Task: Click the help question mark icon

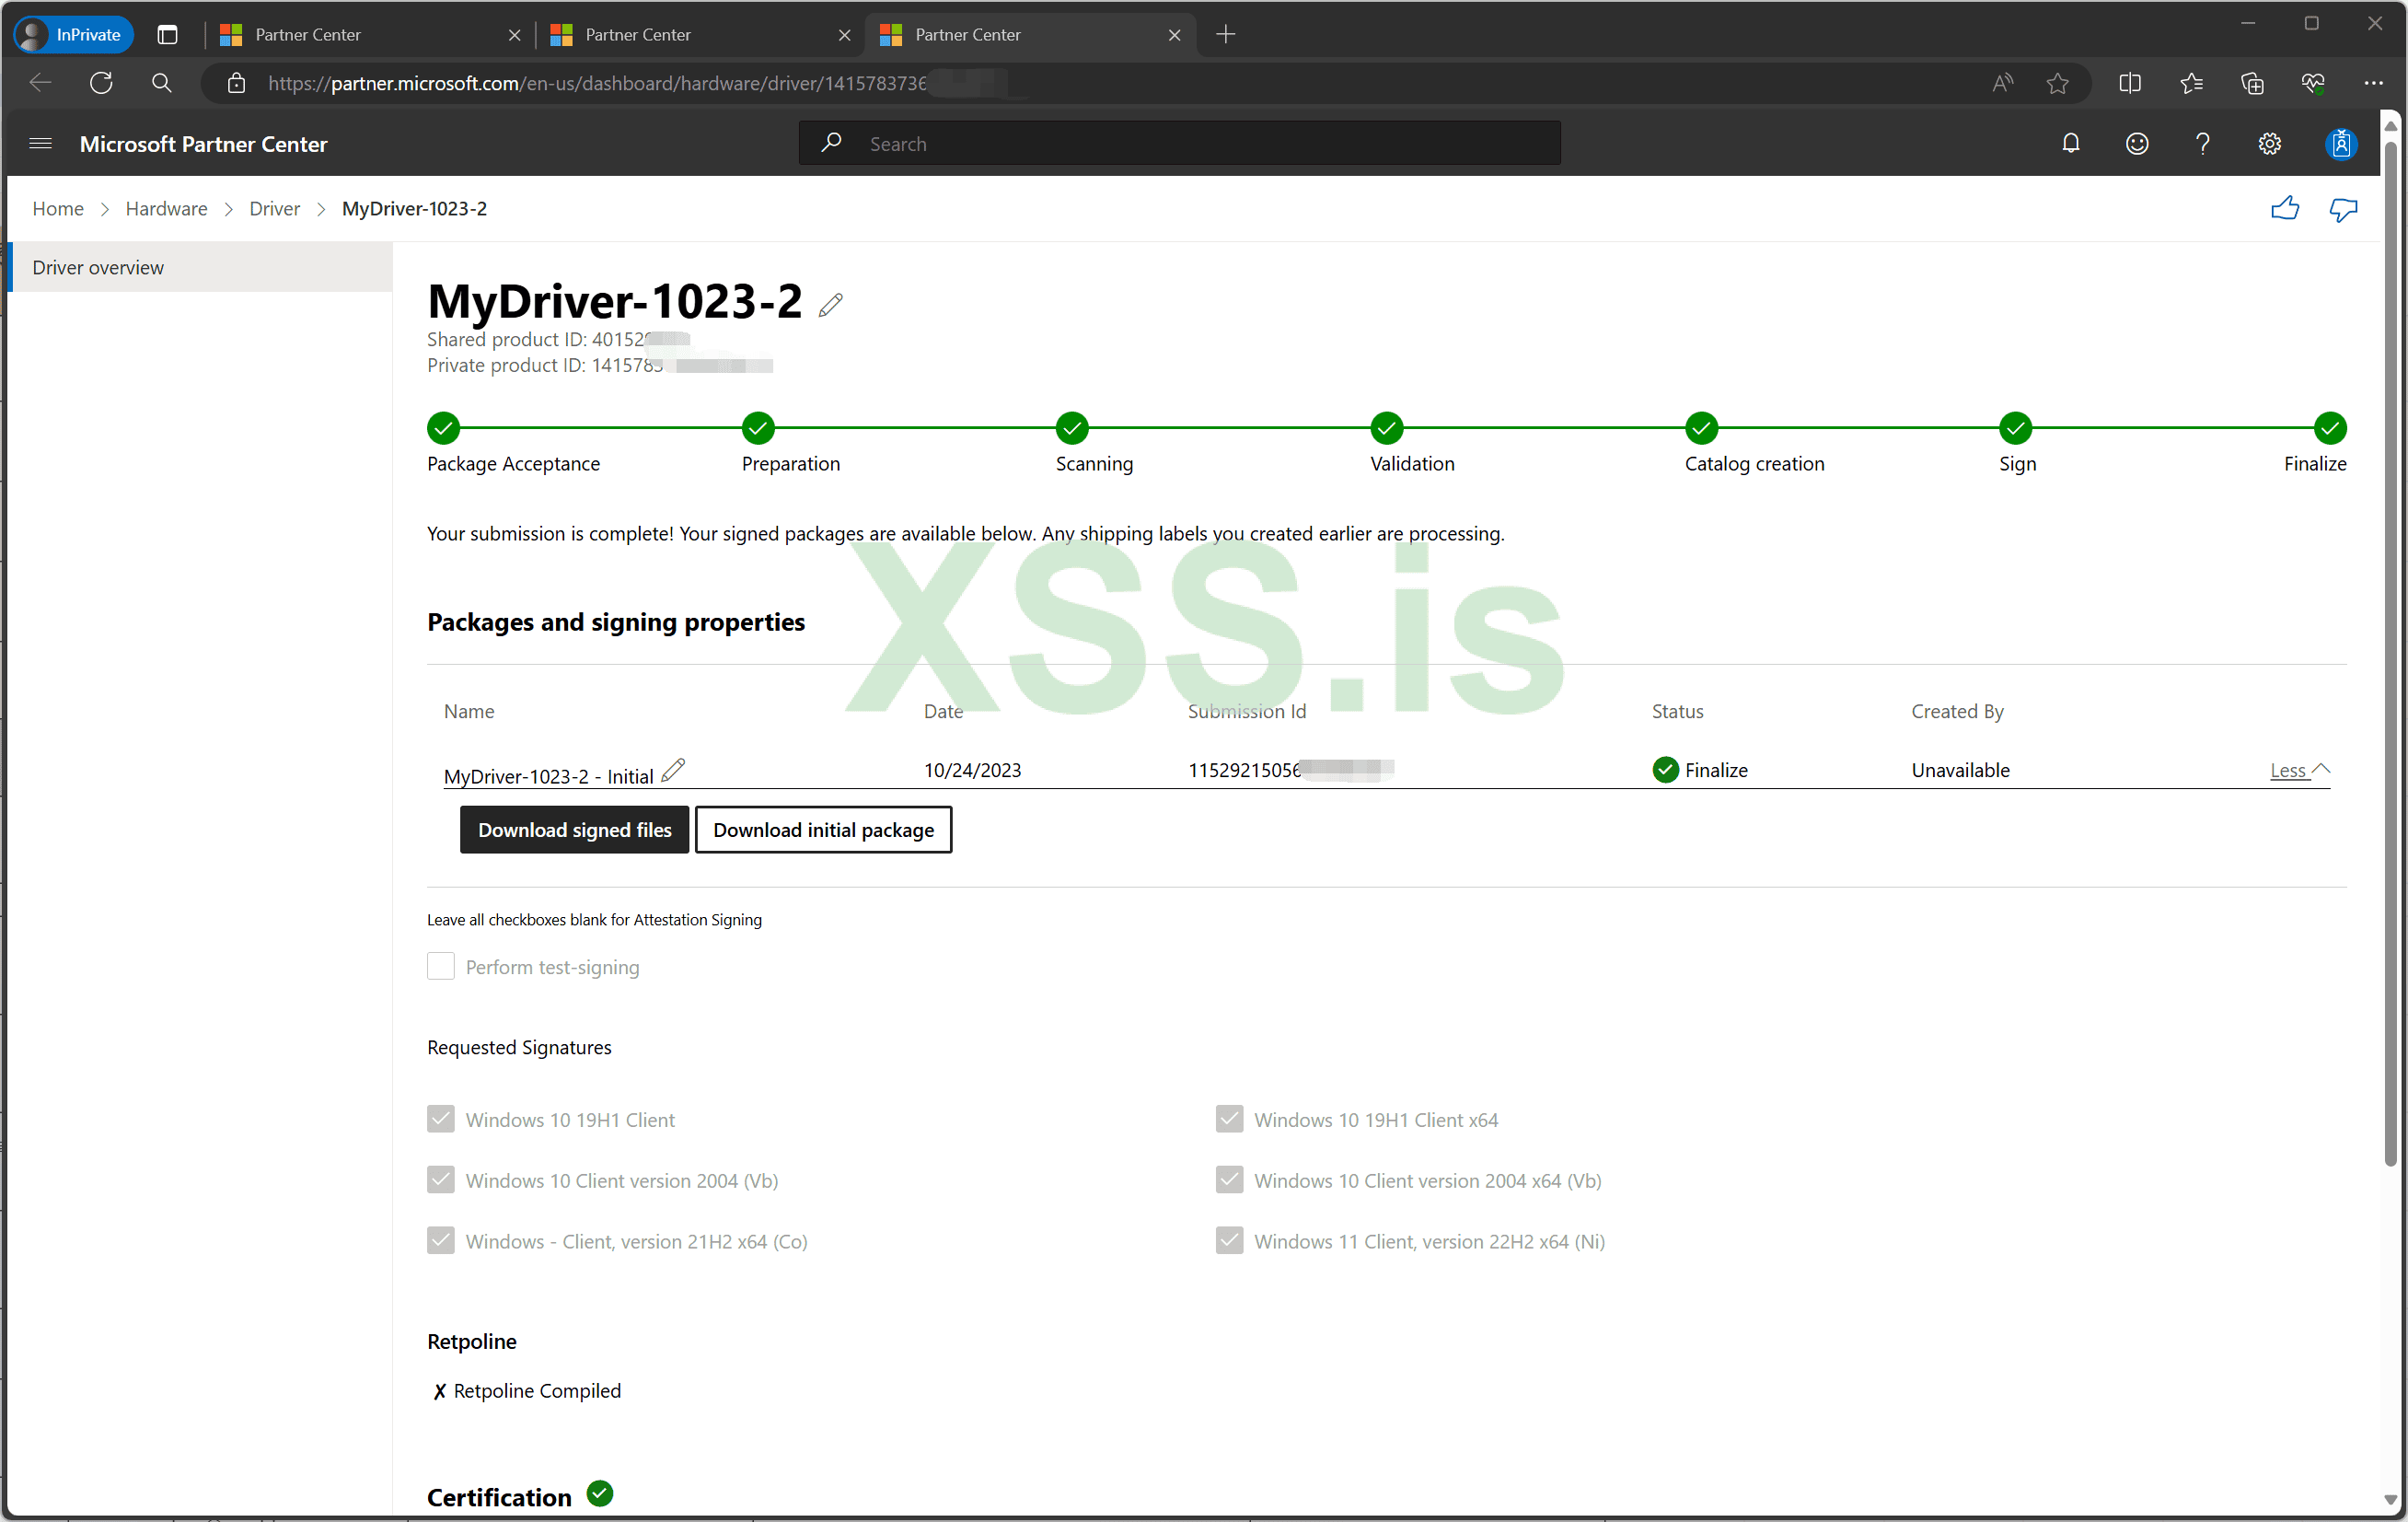Action: [2202, 144]
